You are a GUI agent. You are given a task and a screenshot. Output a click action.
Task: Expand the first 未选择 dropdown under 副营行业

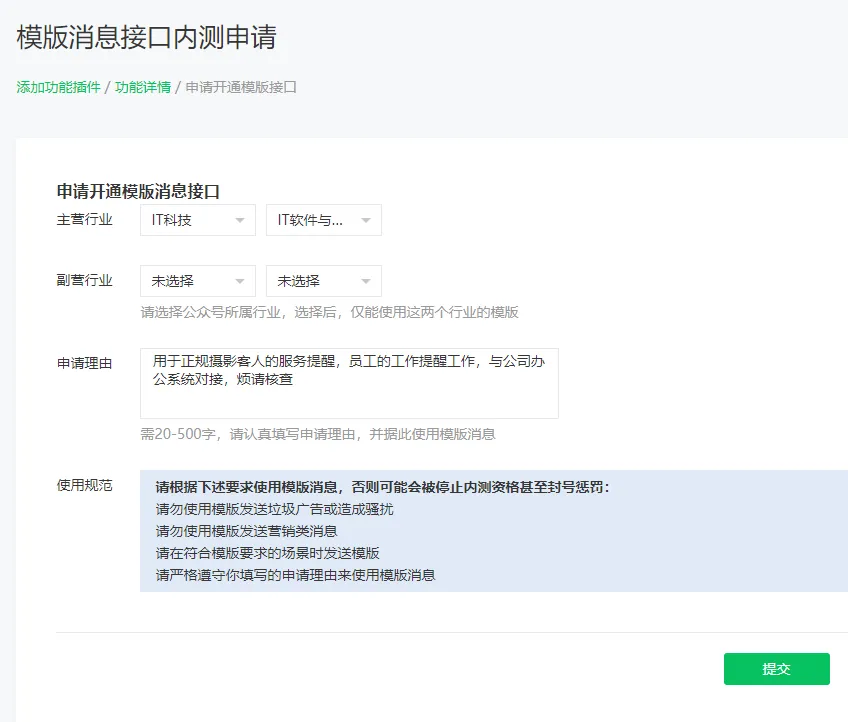coord(198,281)
